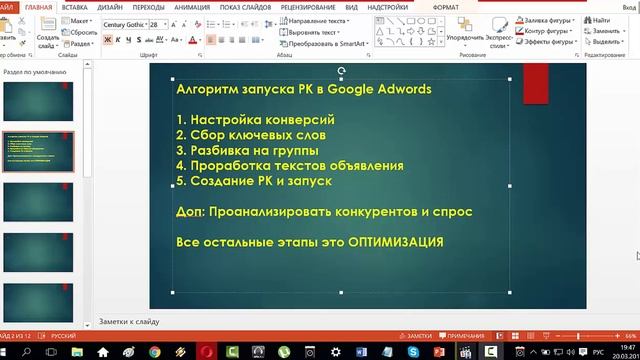Expand the shapes gallery more arrow
Viewport: 640px width, 360px height.
click(x=441, y=42)
